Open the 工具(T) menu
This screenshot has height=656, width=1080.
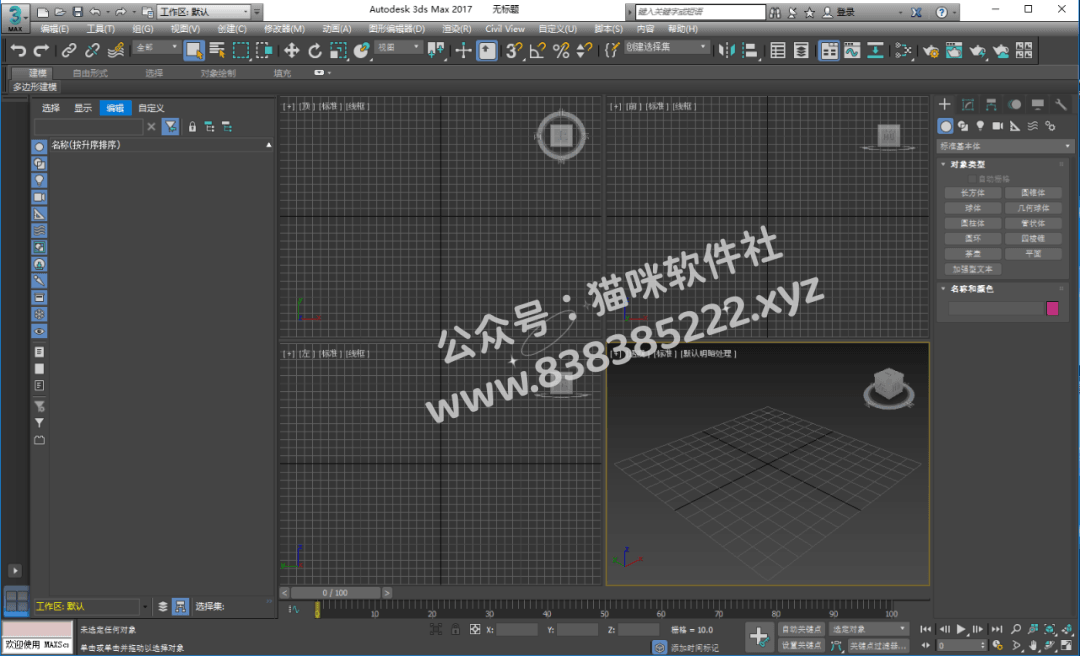click(x=101, y=29)
